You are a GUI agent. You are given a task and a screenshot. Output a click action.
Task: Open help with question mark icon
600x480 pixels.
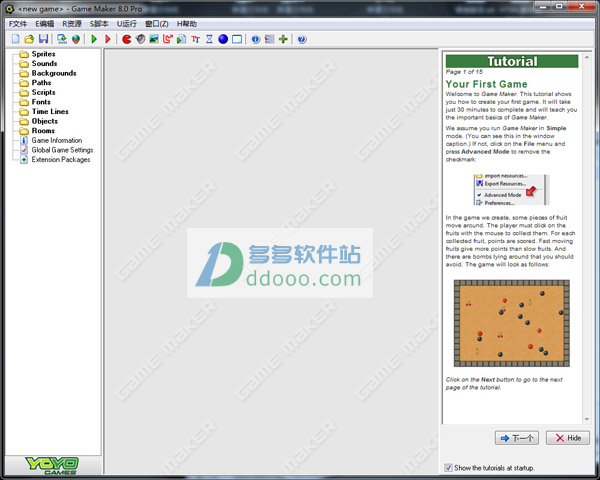[x=302, y=39]
